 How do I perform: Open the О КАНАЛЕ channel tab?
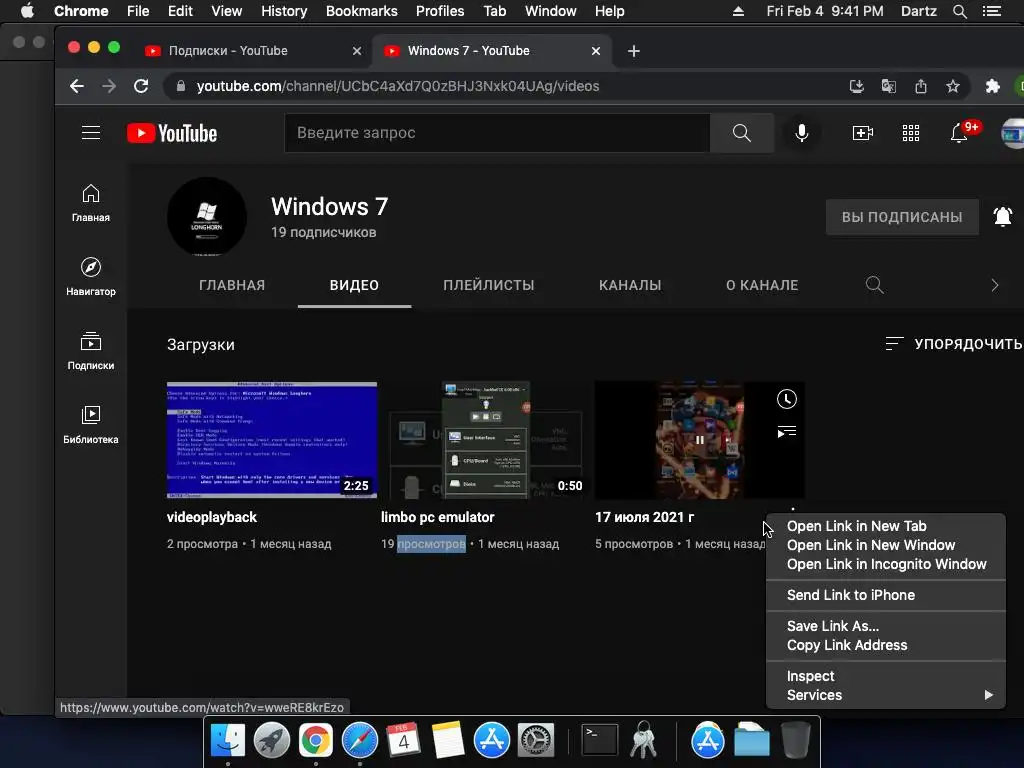(762, 285)
